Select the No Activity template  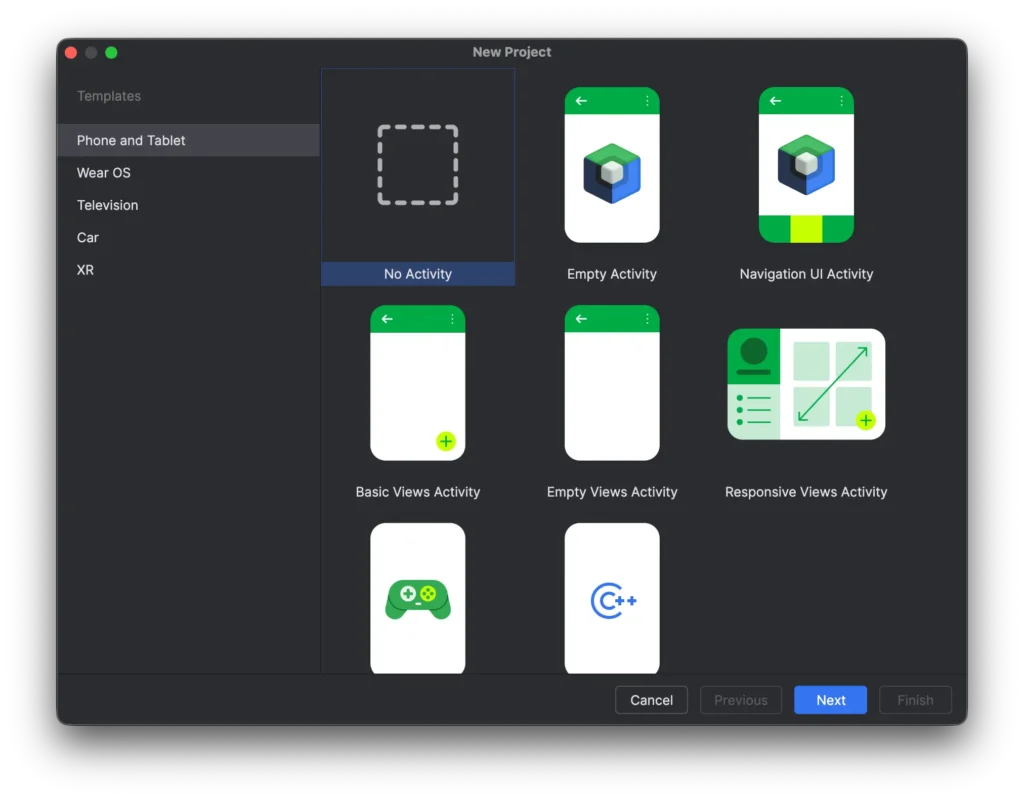(417, 165)
